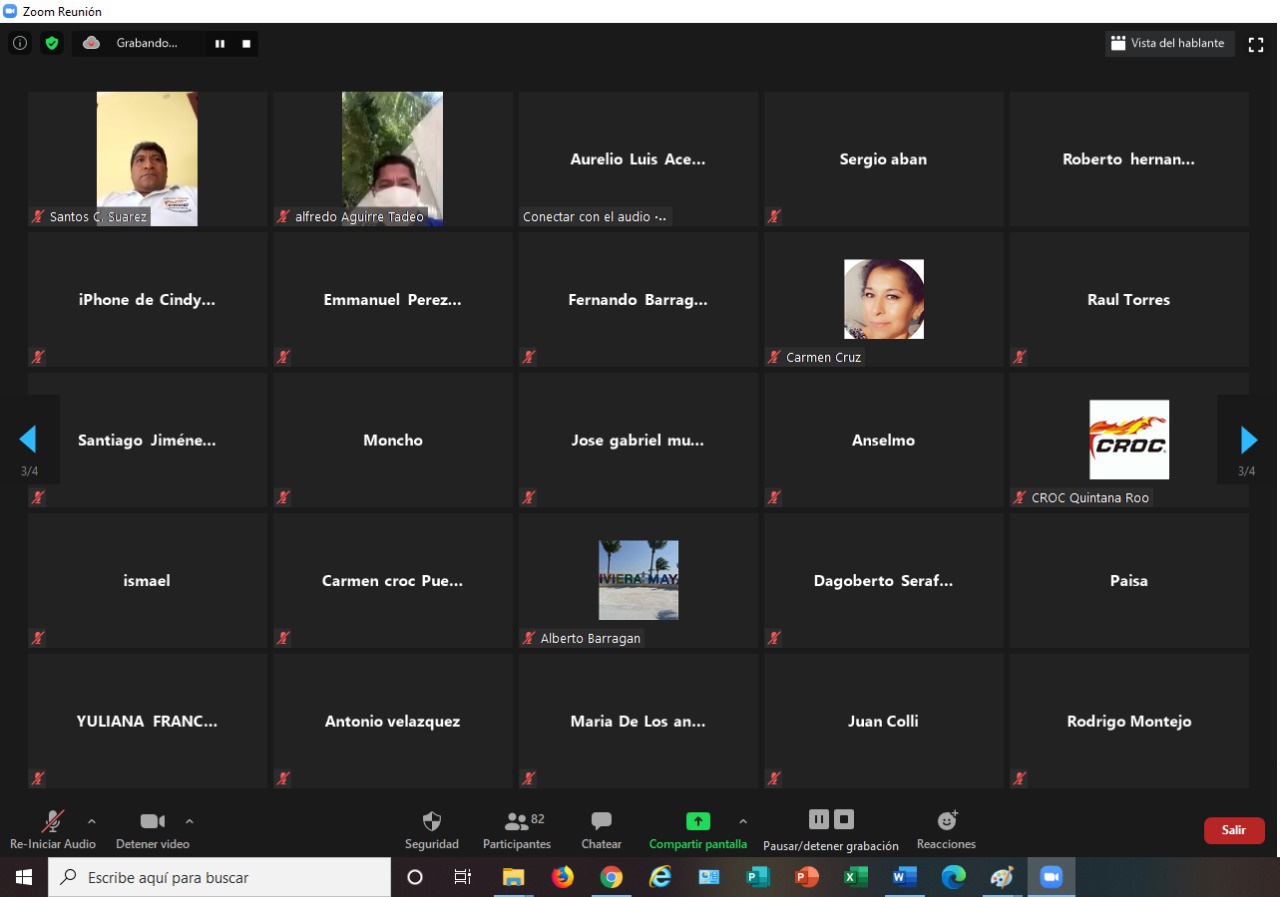
Task: Click the green encryption shield icon
Action: click(x=51, y=43)
